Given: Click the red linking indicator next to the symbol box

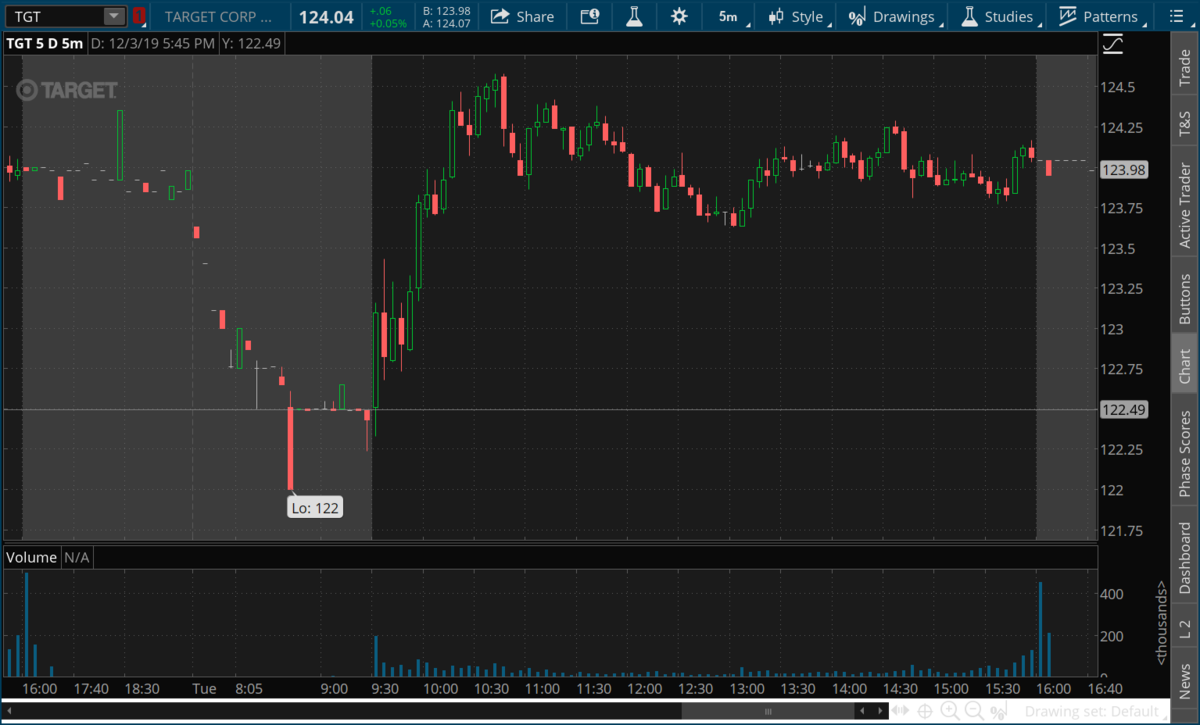Looking at the screenshot, I should point(139,16).
